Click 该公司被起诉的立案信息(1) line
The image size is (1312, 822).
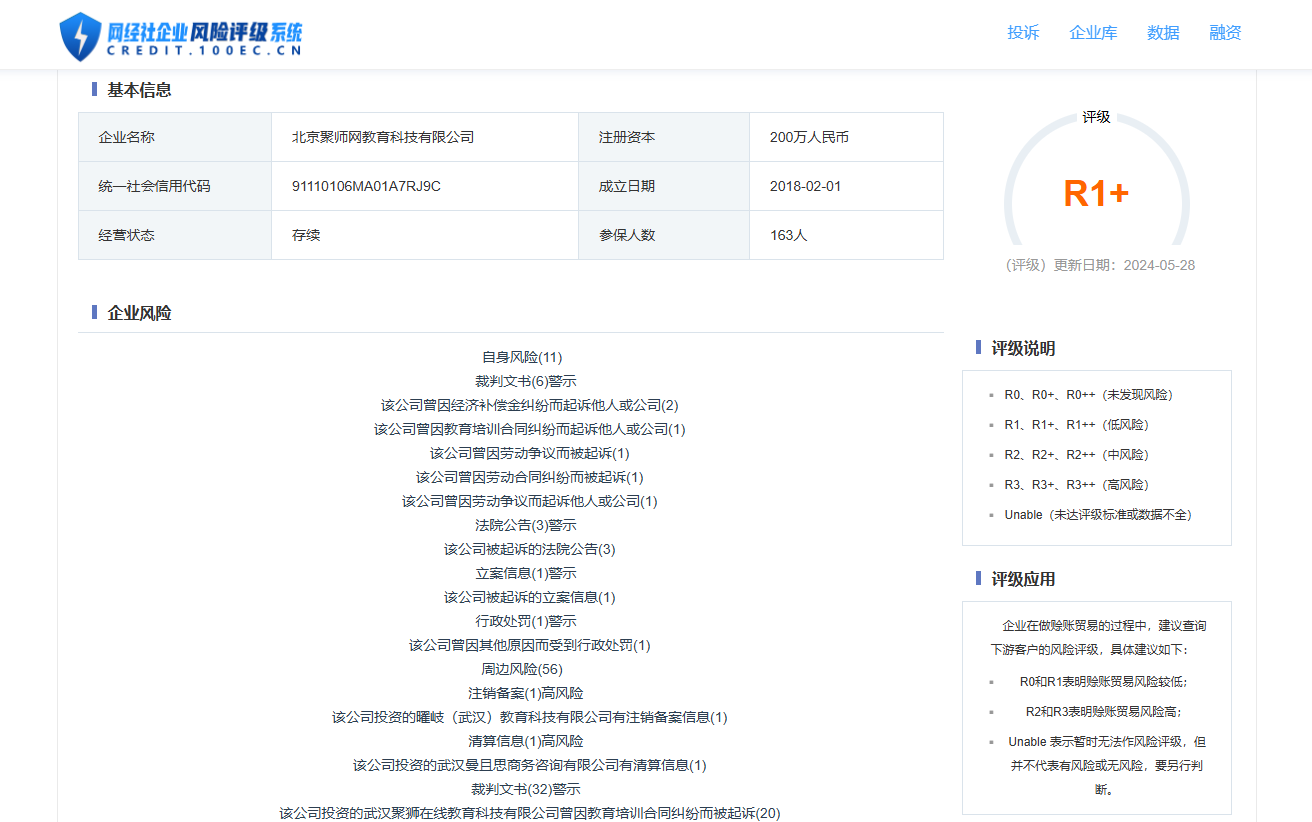pyautogui.click(x=530, y=597)
